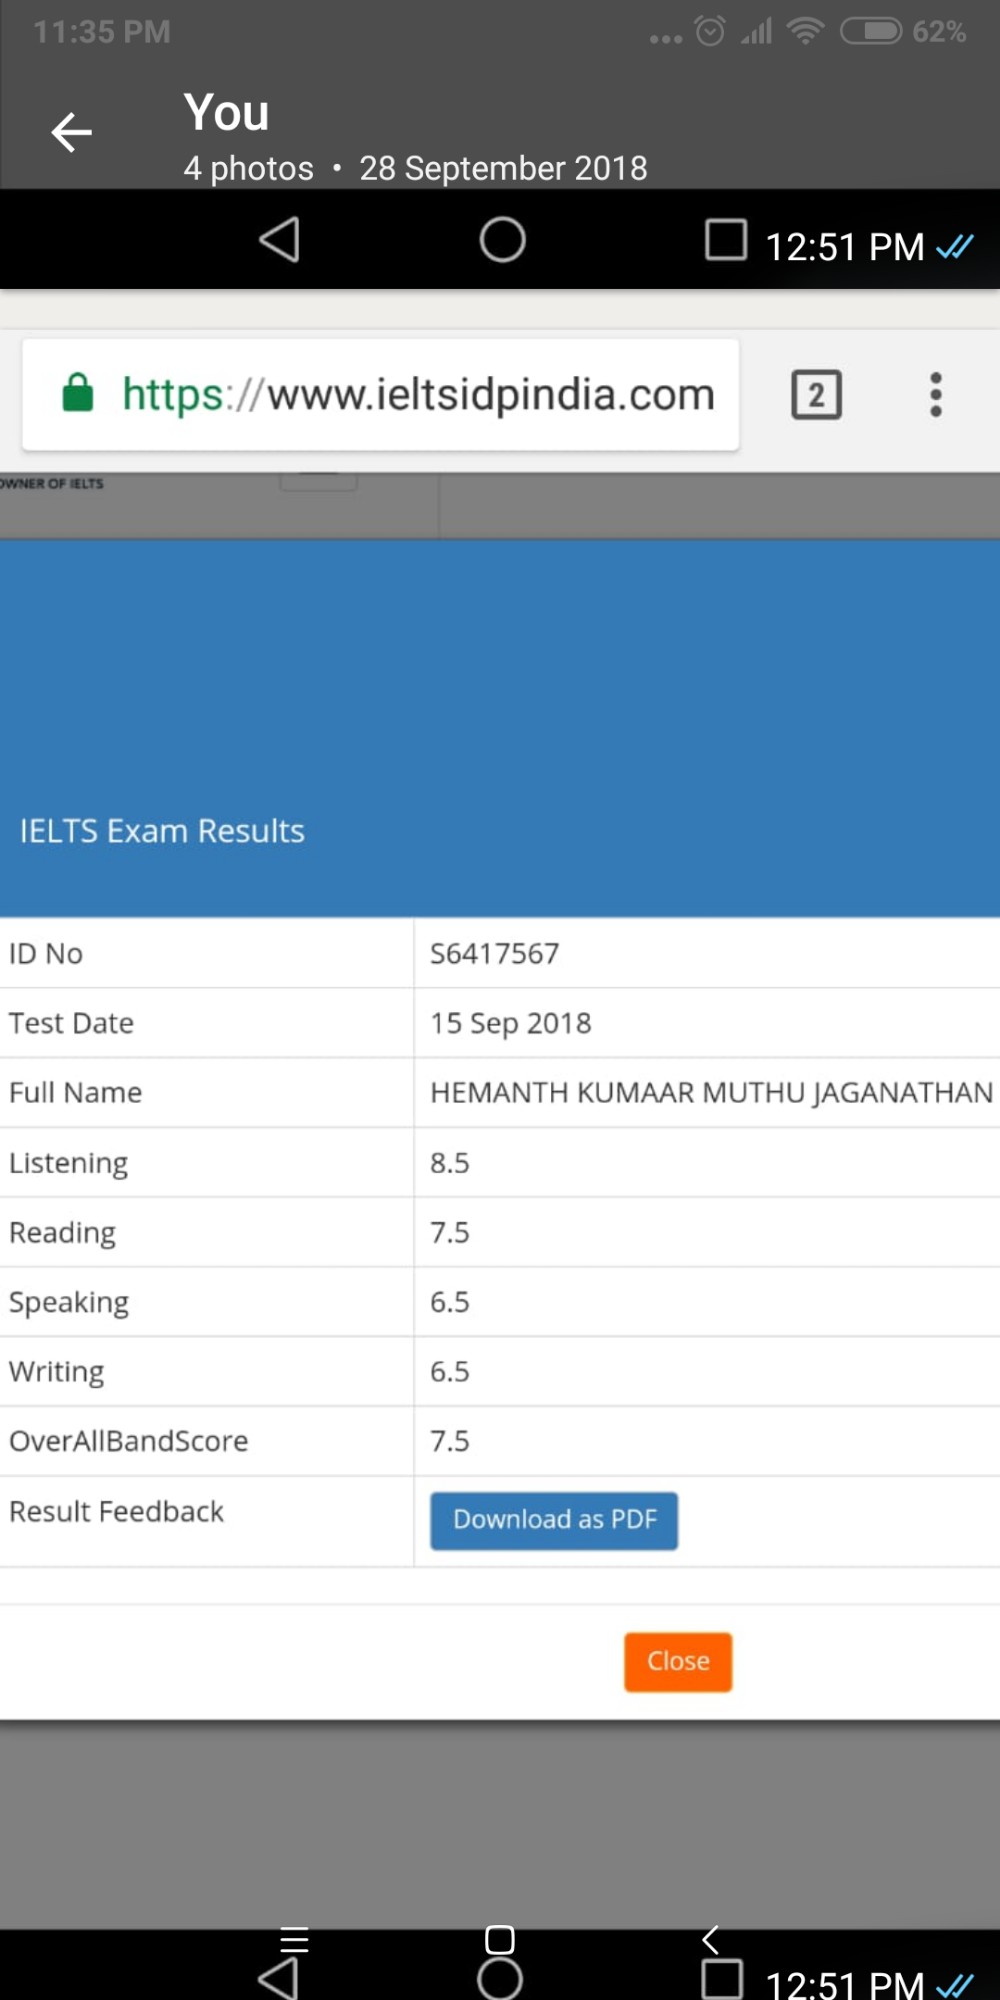1000x2000 pixels.
Task: Click the 'Writing' label
Action: tap(56, 1372)
